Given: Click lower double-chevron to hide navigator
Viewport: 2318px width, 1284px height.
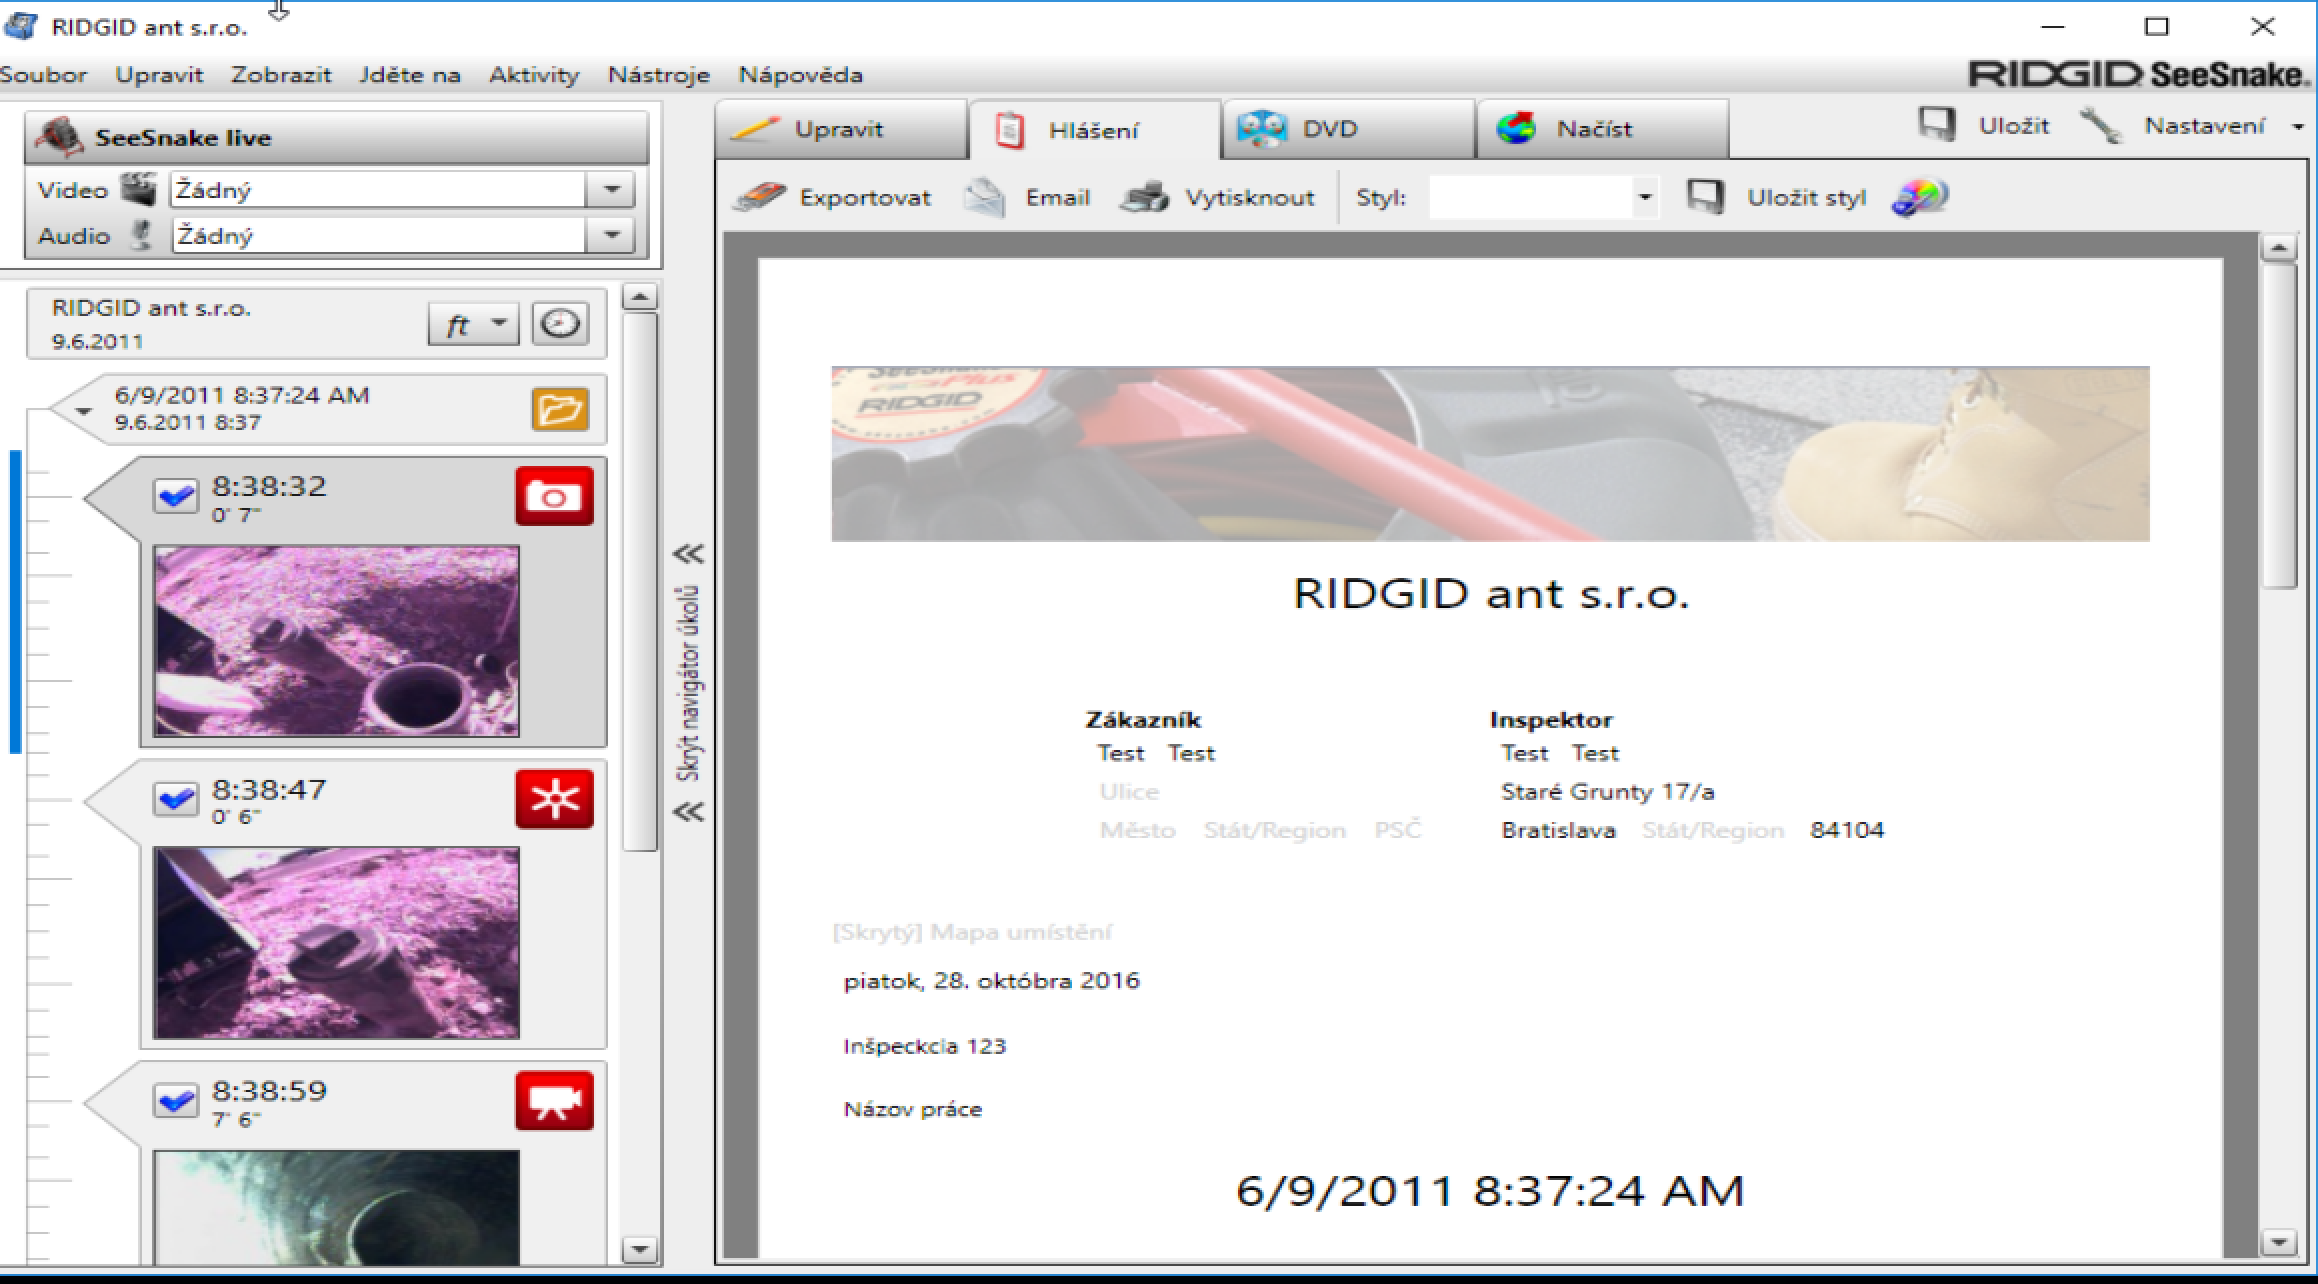Looking at the screenshot, I should (688, 811).
